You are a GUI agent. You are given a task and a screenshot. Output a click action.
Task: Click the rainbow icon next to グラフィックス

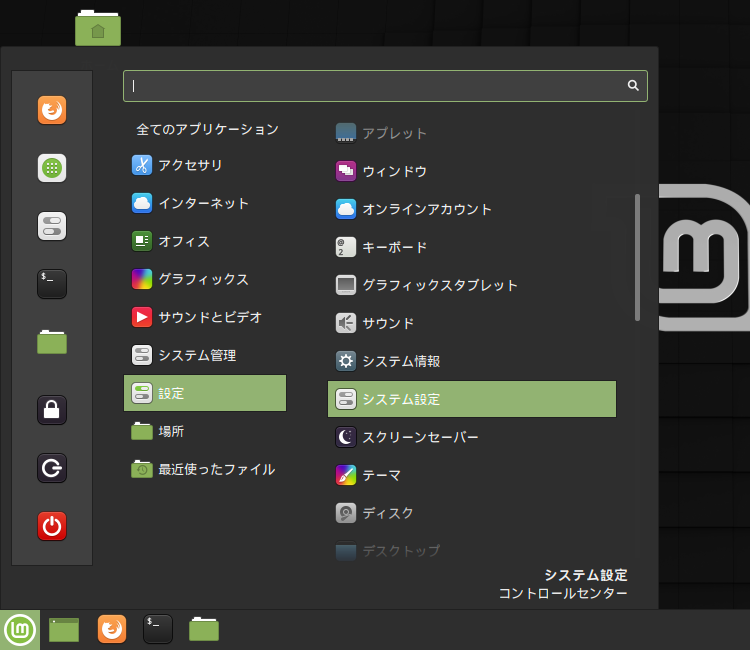[142, 279]
